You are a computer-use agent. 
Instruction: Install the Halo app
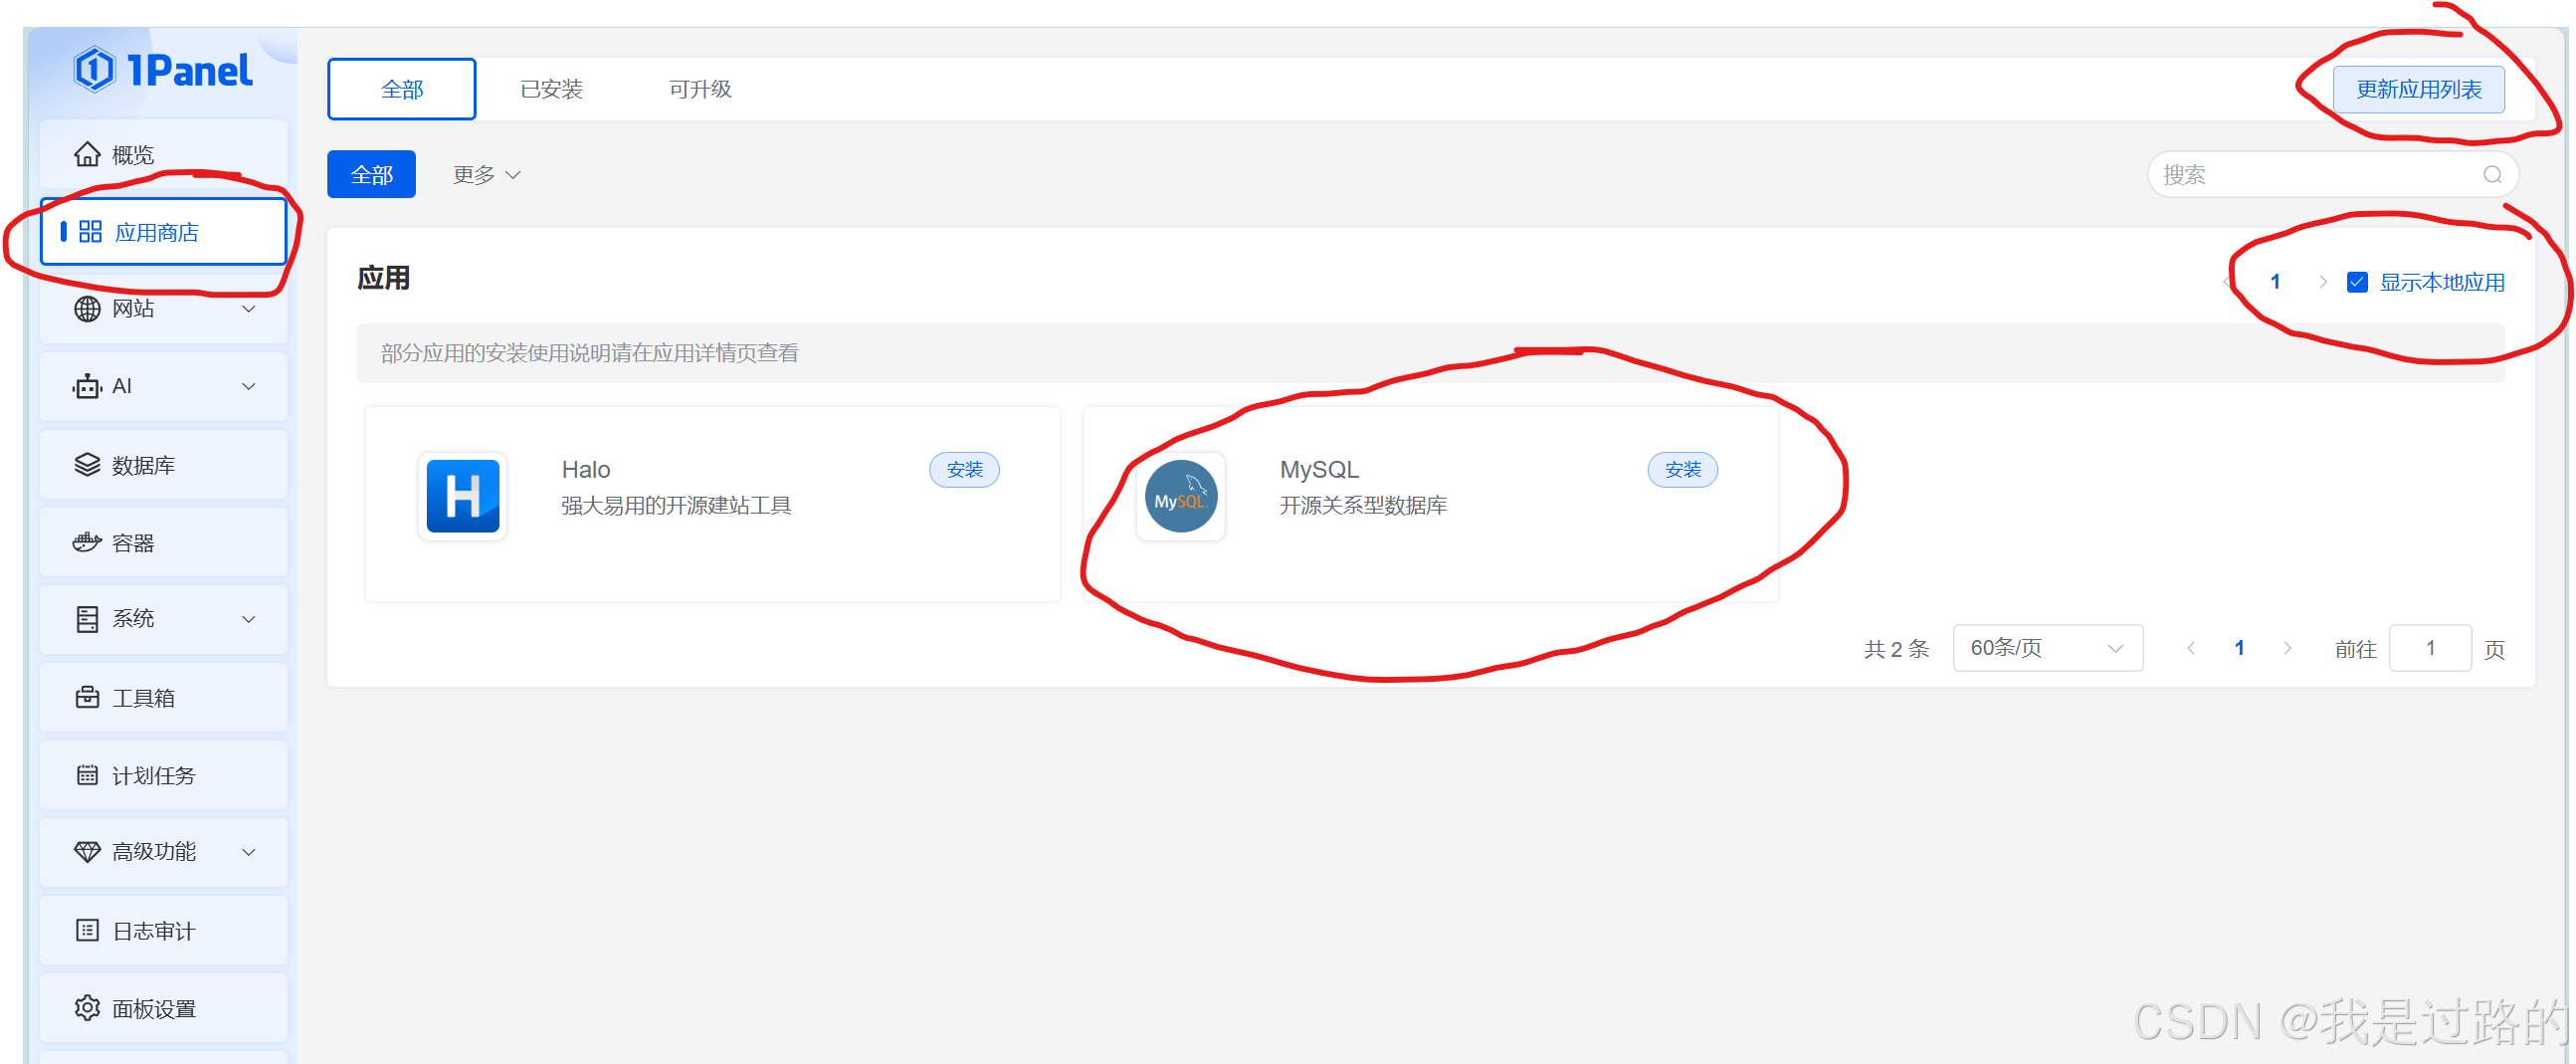(x=964, y=470)
